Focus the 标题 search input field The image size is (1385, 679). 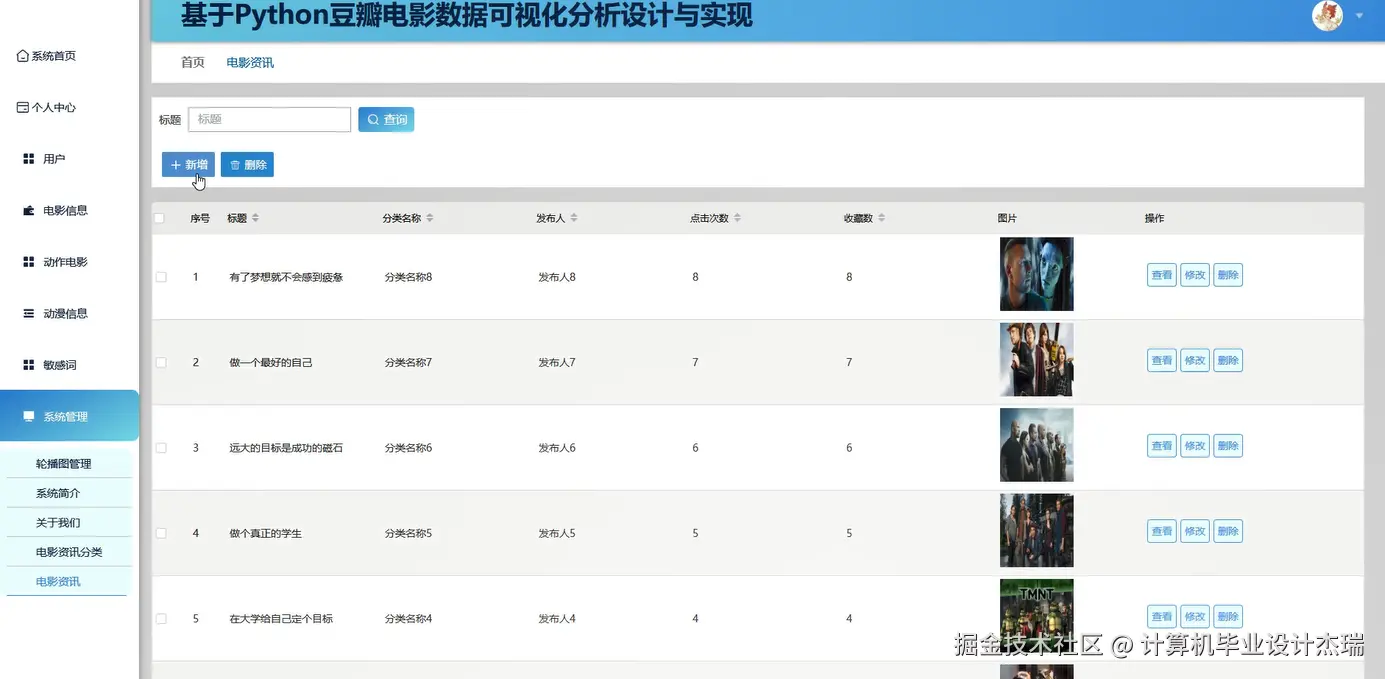click(x=269, y=119)
